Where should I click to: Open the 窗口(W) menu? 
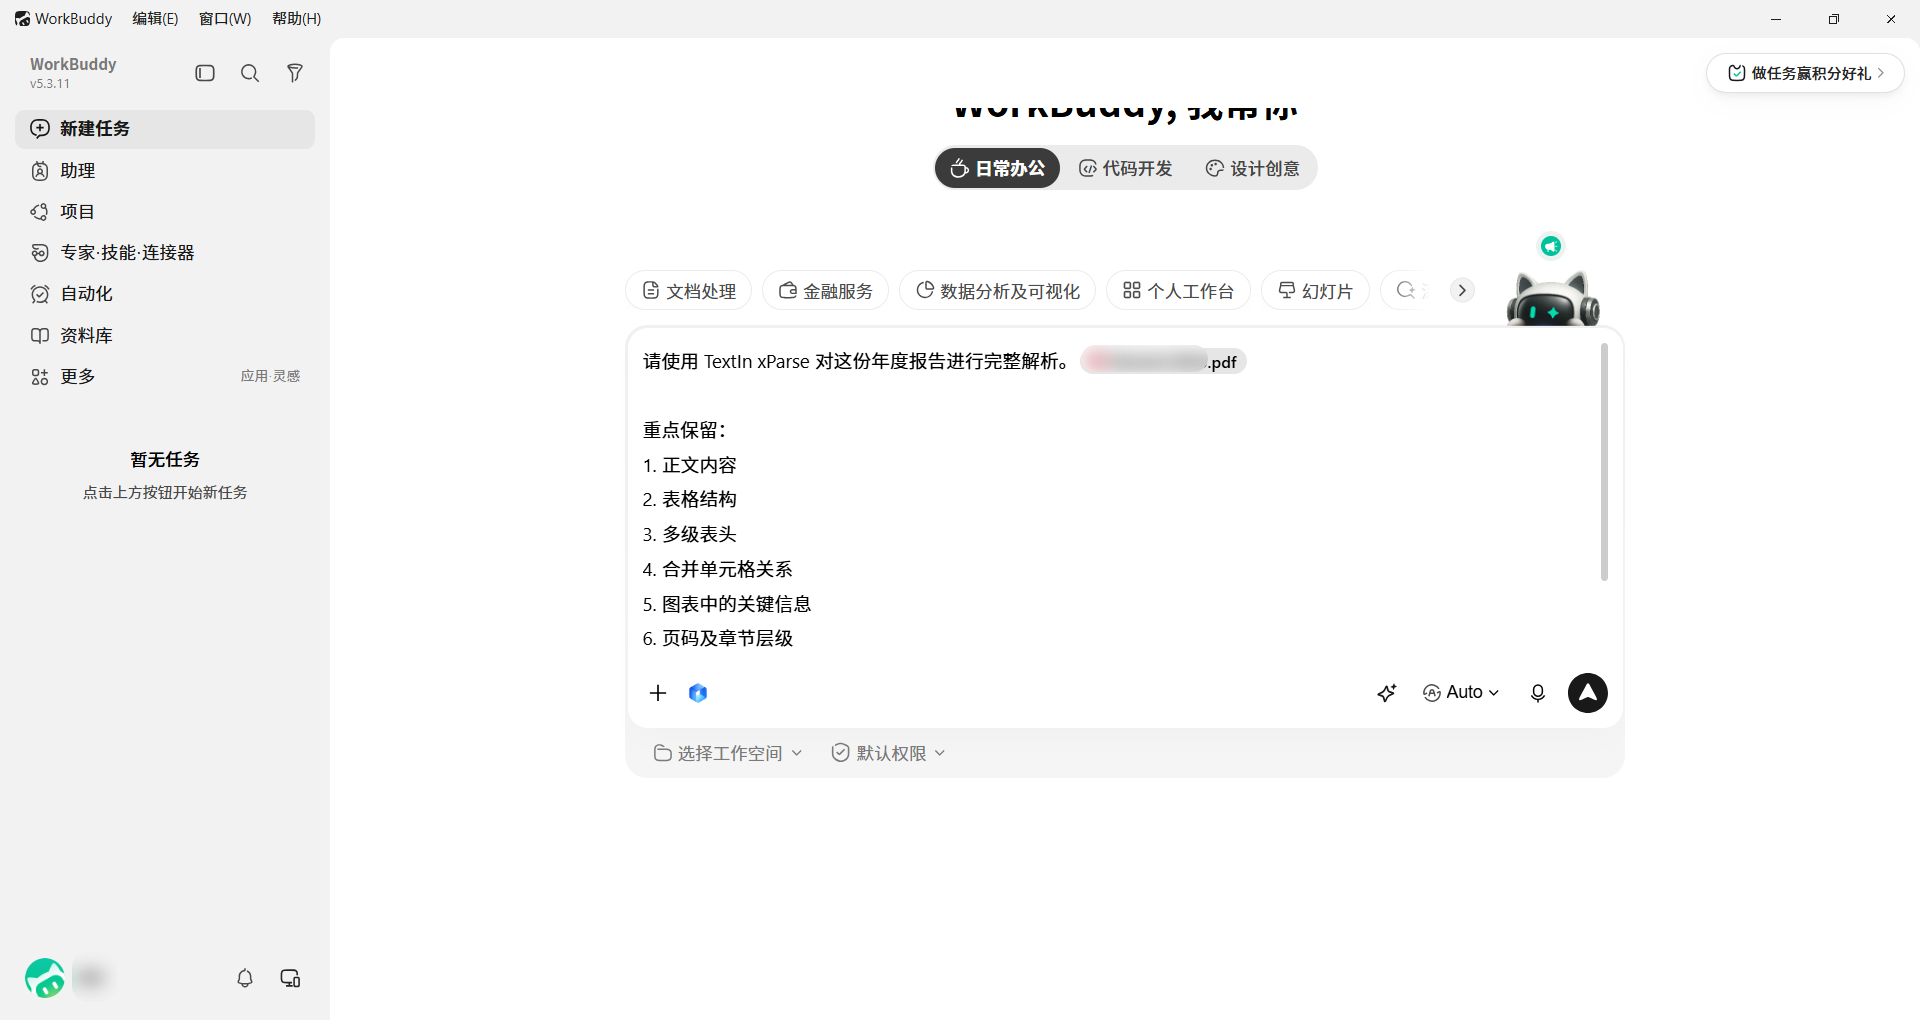[x=225, y=19]
